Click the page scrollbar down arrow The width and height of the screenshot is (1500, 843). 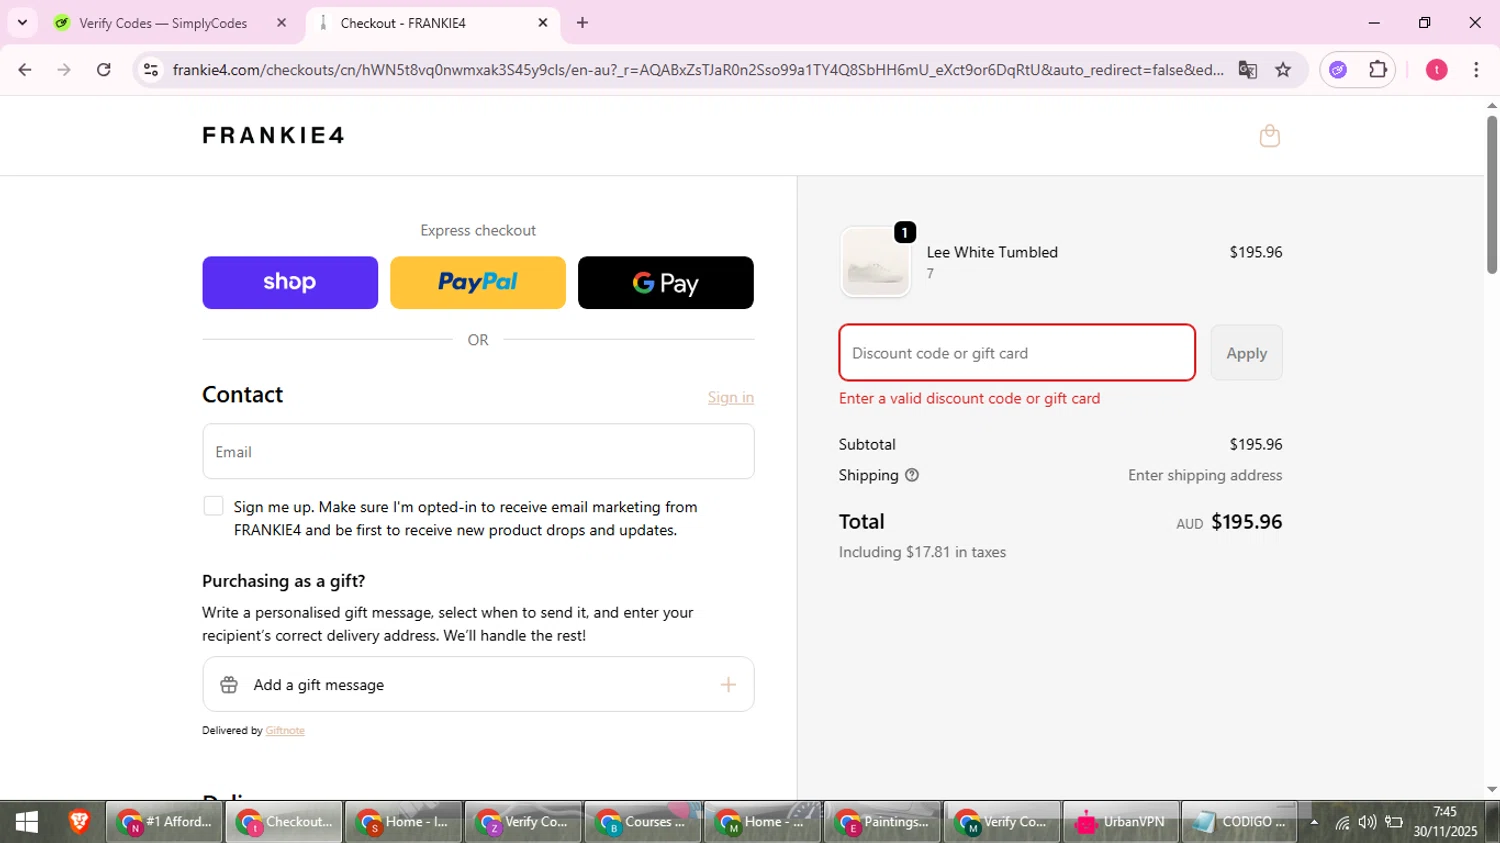pyautogui.click(x=1491, y=789)
